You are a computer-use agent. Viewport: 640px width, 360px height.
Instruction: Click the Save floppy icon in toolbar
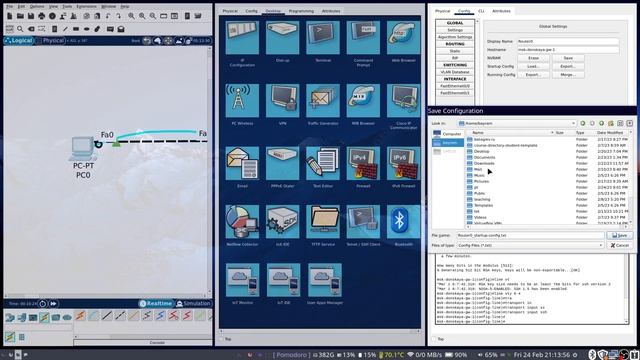31,16
